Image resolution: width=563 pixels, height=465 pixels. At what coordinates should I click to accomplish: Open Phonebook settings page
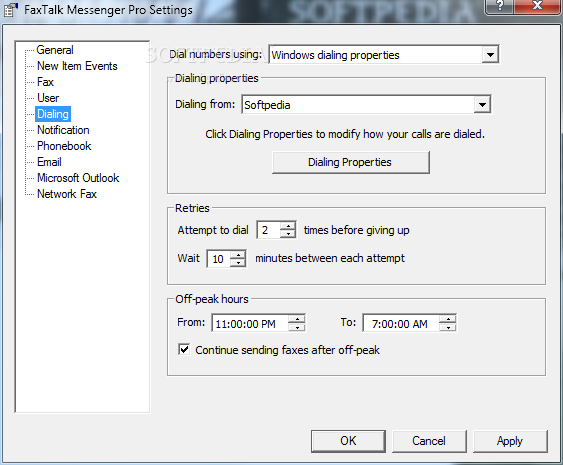[64, 146]
